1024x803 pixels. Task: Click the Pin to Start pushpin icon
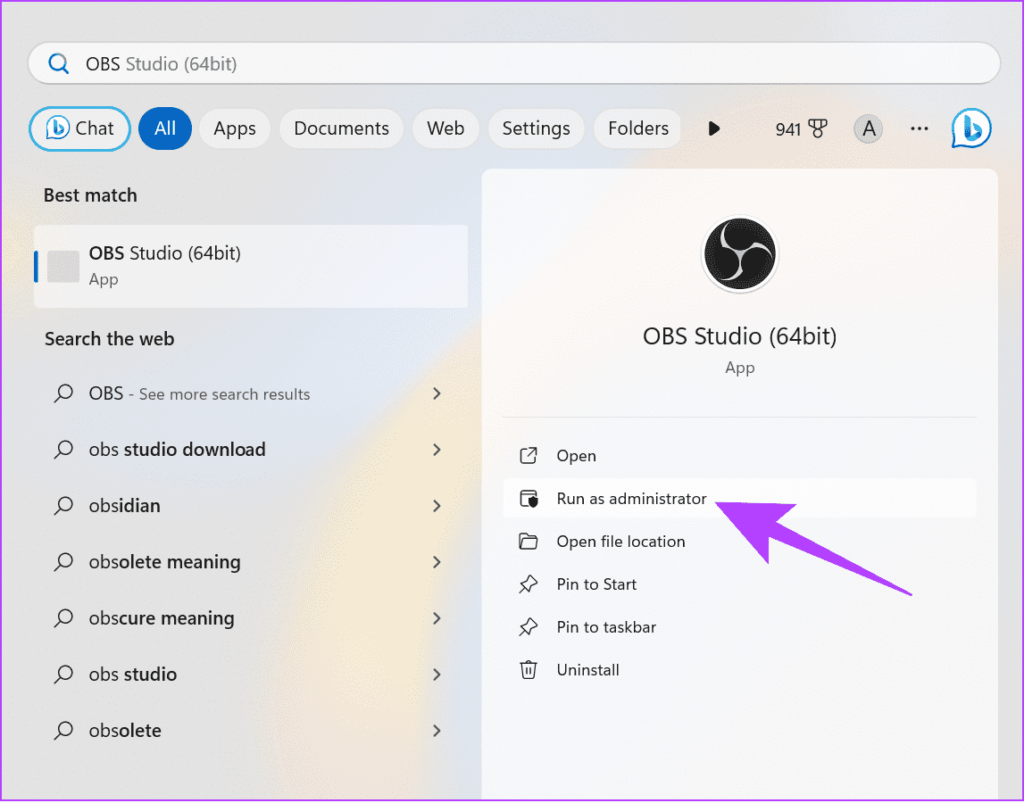[x=529, y=584]
